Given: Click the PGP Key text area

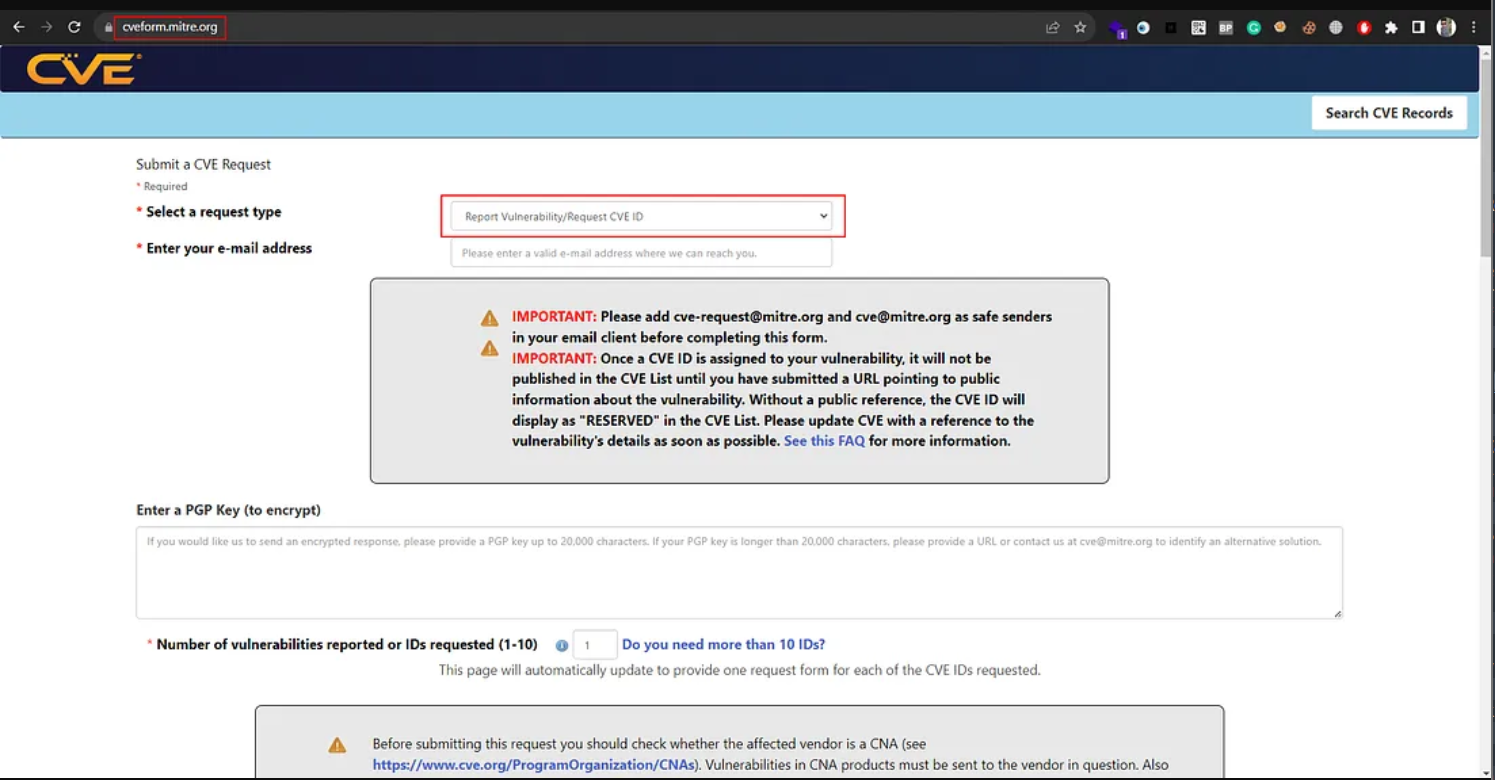Looking at the screenshot, I should [739, 573].
